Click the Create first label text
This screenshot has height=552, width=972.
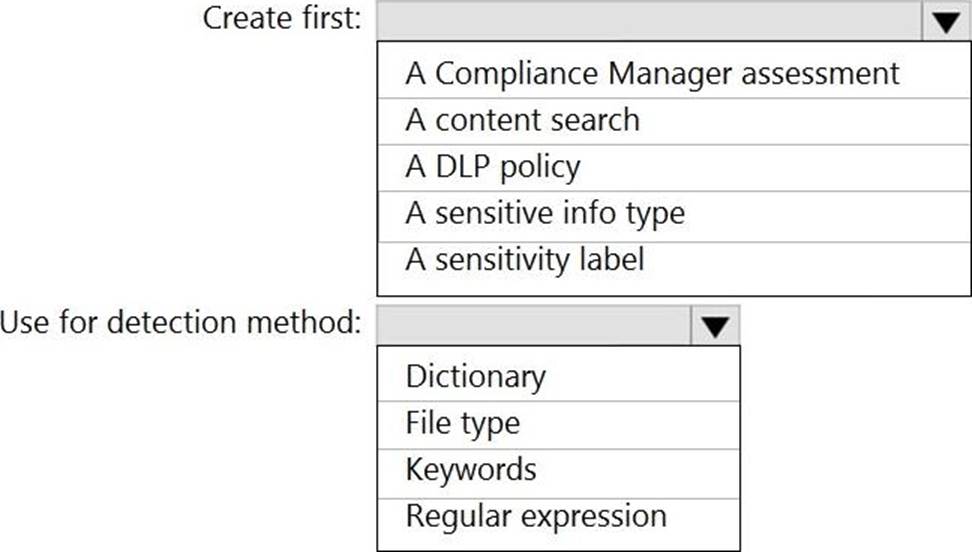pyautogui.click(x=283, y=19)
